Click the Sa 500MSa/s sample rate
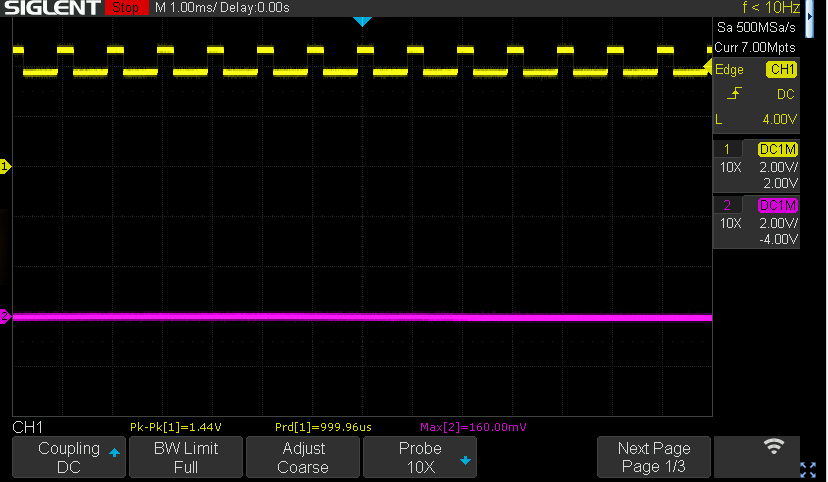Viewport: 828px width, 482px height. coord(756,27)
